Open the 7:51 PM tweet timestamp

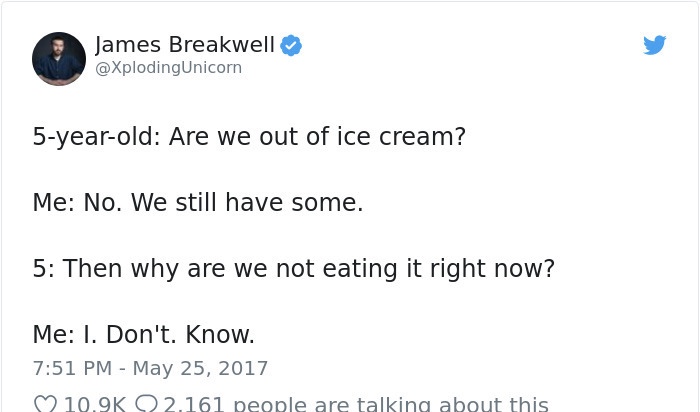pos(72,368)
